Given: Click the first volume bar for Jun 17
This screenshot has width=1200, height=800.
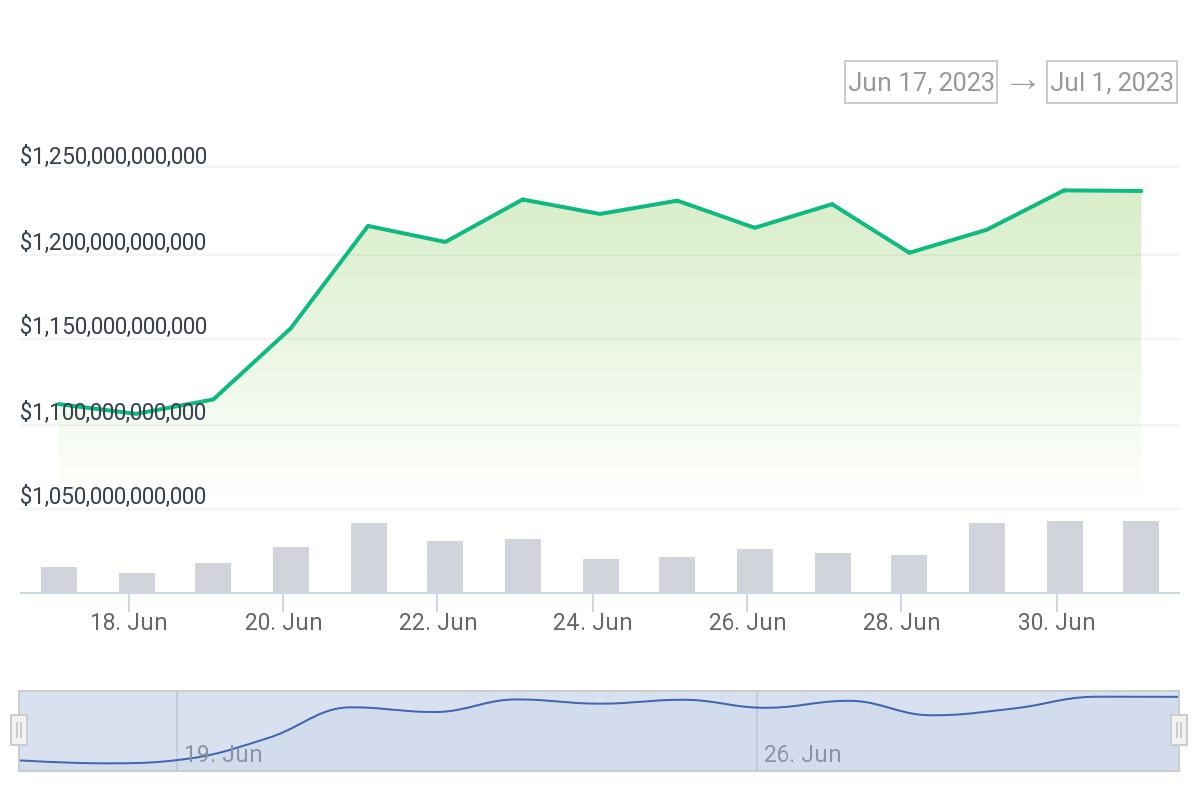Looking at the screenshot, I should pos(59,580).
